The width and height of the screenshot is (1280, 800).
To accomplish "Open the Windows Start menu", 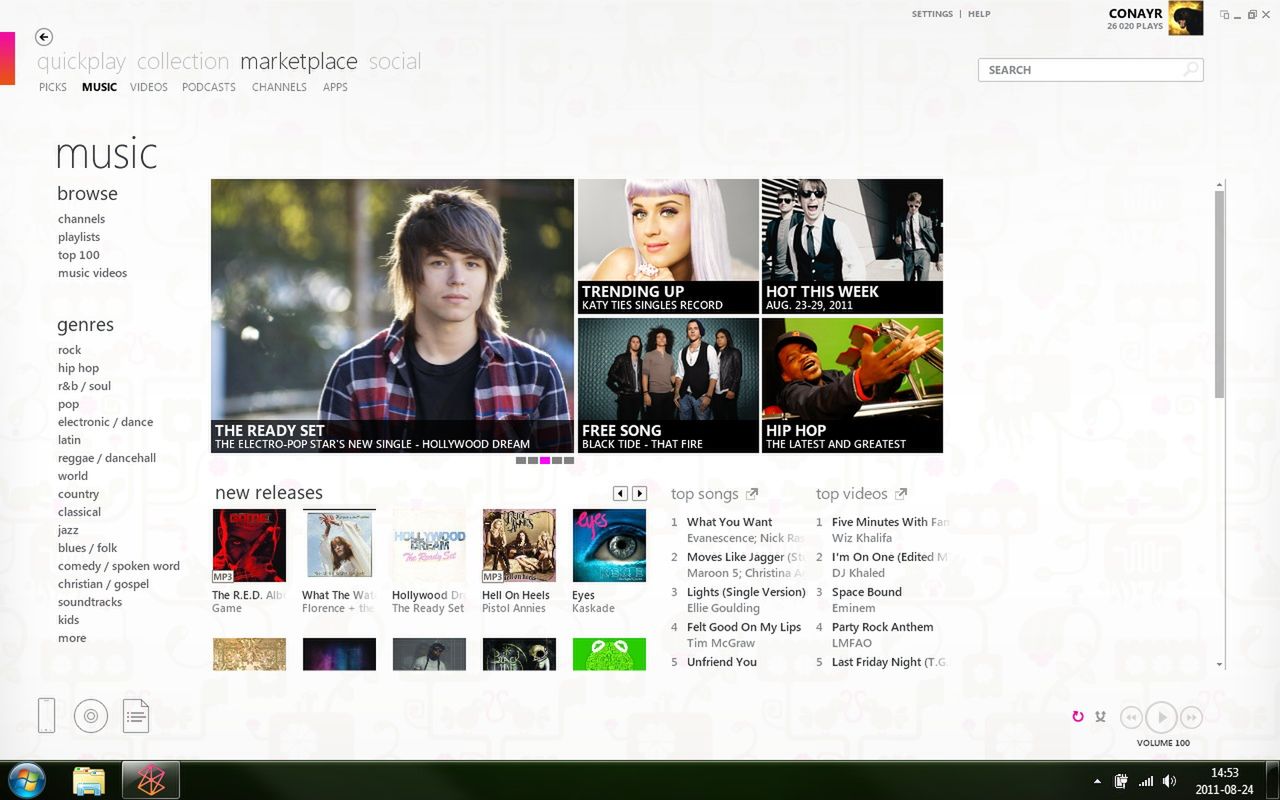I will click(x=26, y=779).
